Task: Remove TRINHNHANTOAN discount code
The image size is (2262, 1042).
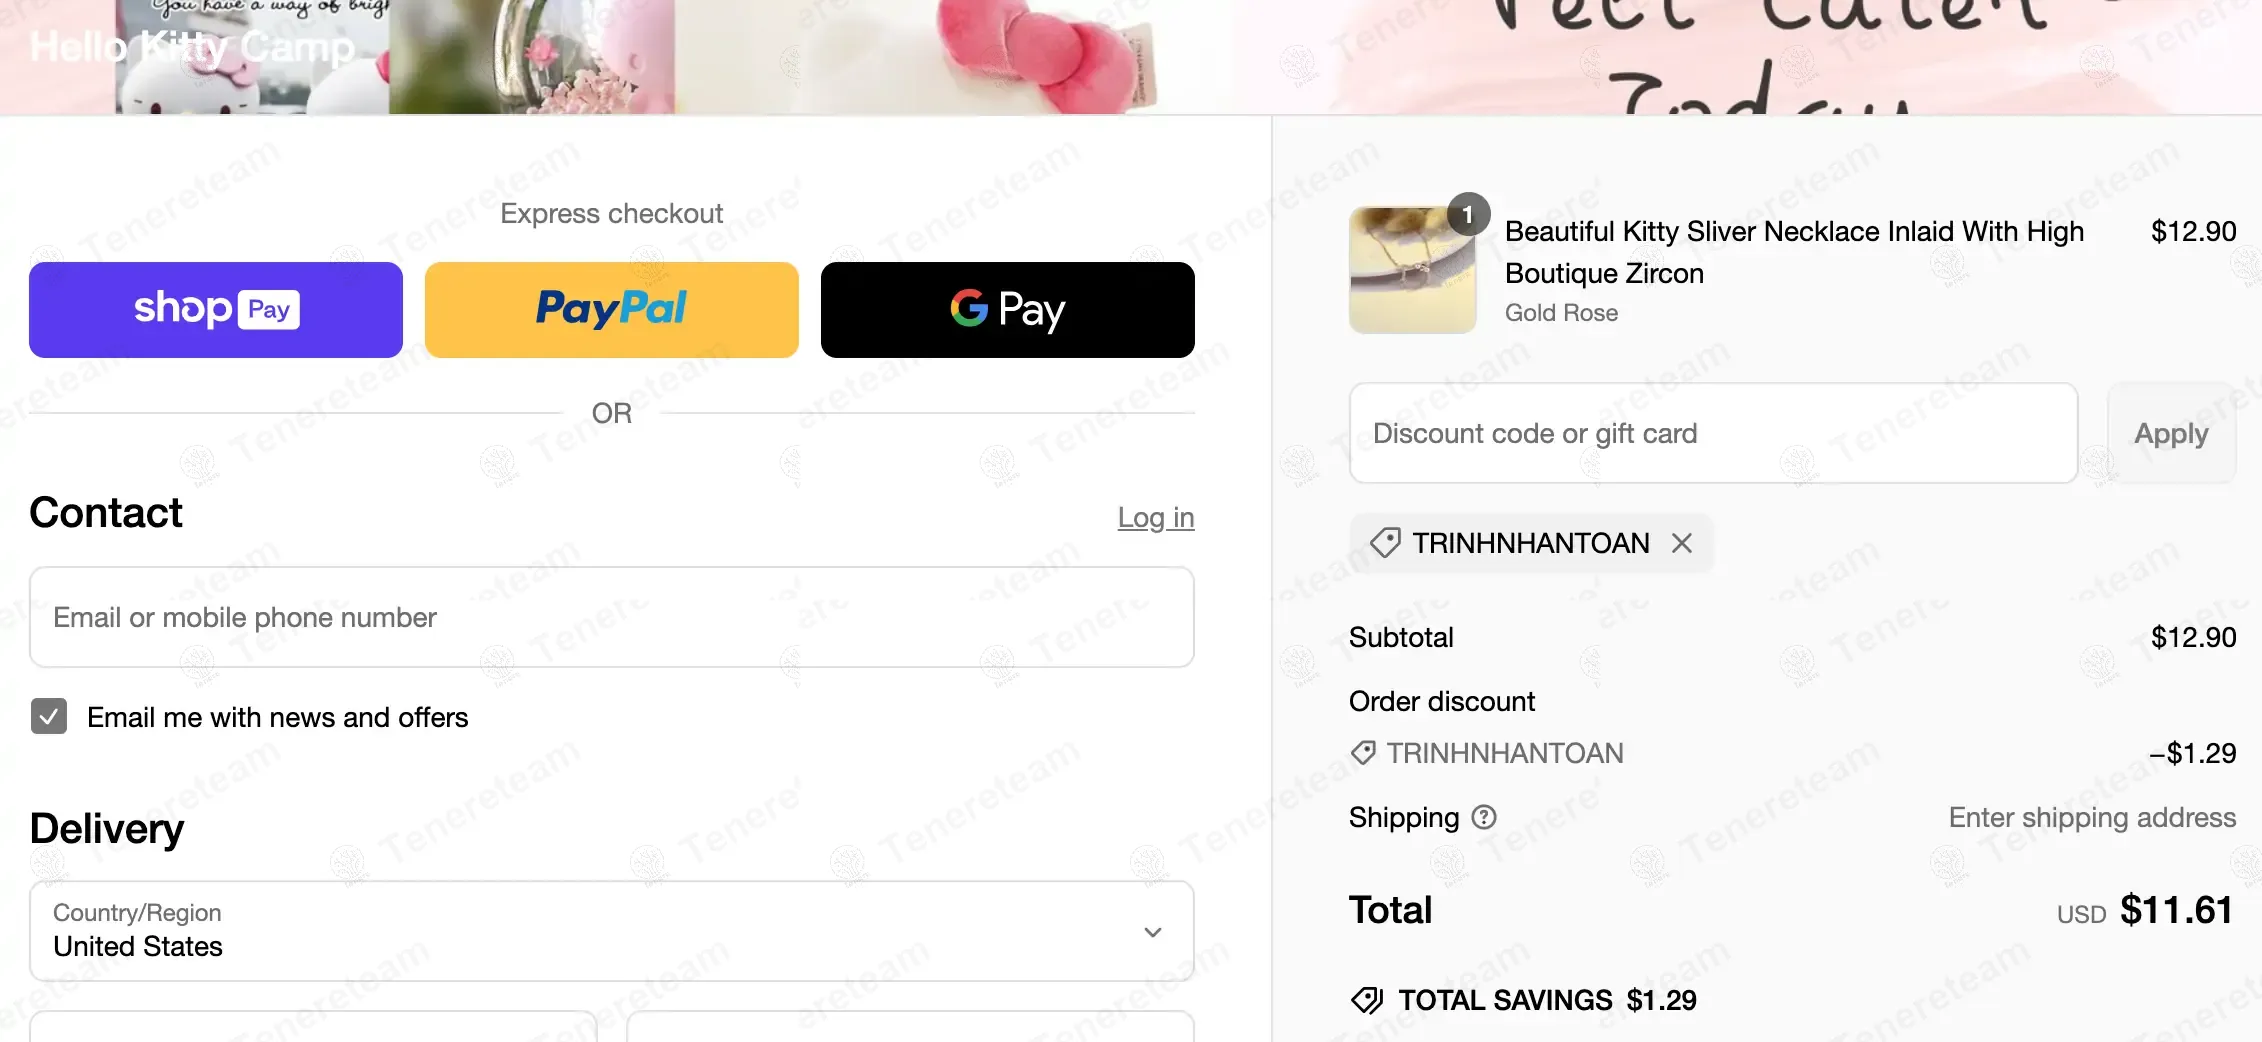Action: 1682,543
